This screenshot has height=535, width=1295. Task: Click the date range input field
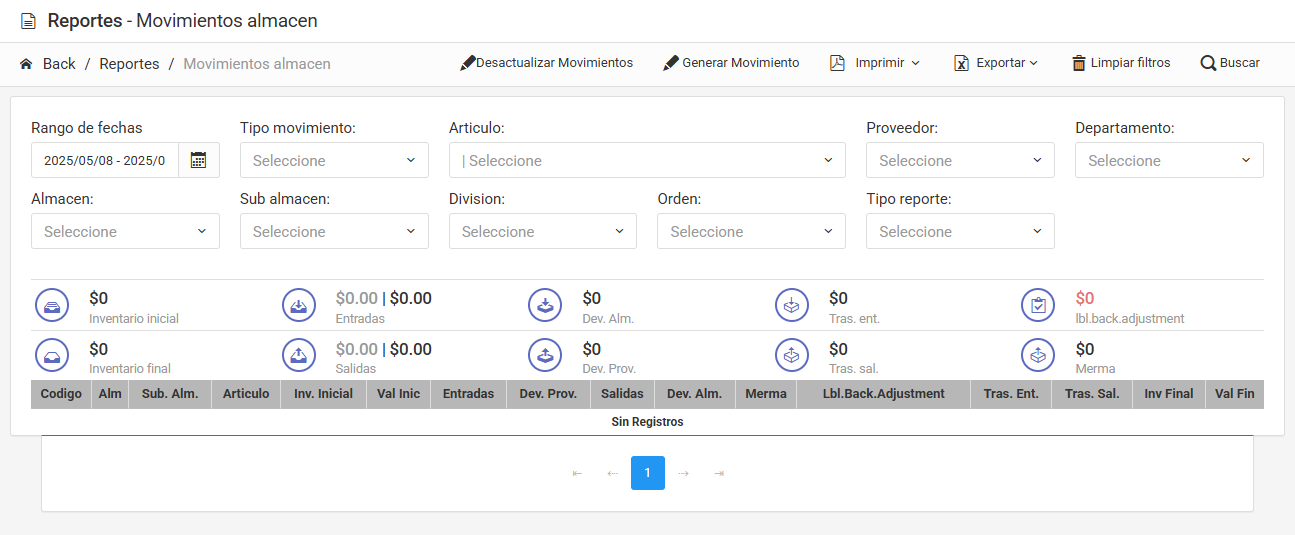[105, 160]
